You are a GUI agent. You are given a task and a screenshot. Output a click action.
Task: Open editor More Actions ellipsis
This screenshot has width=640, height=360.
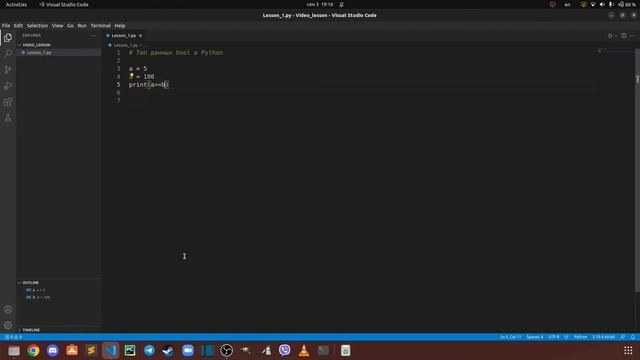click(633, 36)
